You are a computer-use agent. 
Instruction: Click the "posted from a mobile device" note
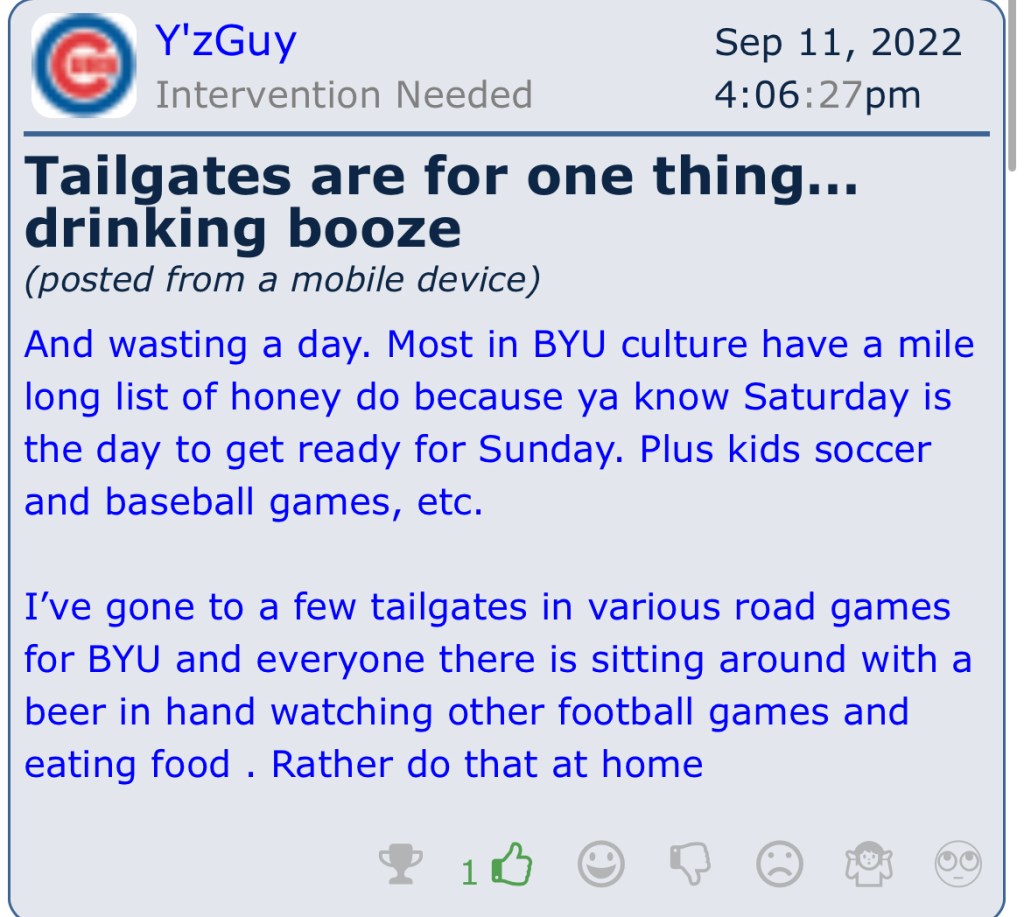(x=281, y=280)
